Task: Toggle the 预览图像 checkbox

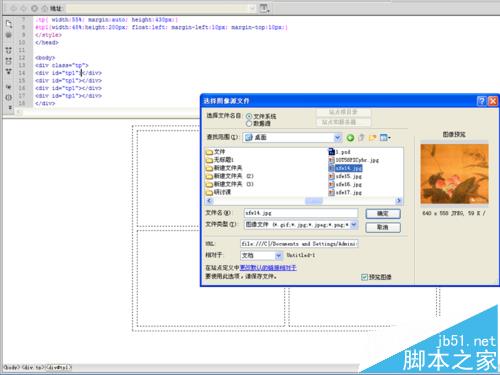Action: pyautogui.click(x=364, y=277)
